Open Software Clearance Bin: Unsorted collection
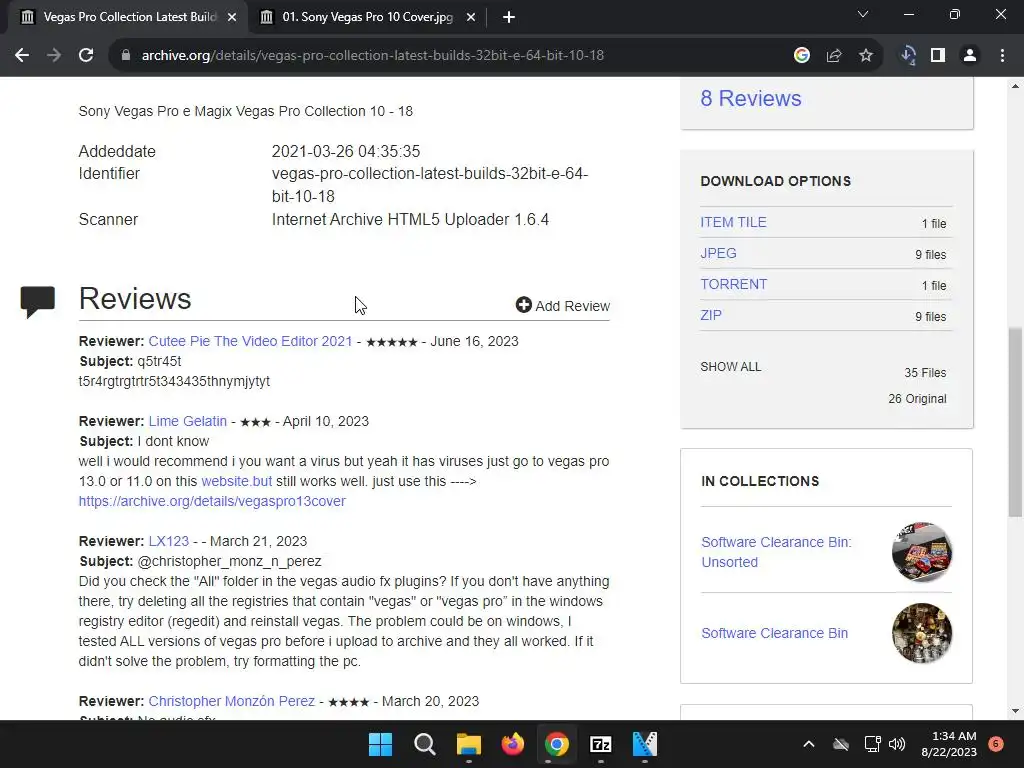1024x768 pixels. pyautogui.click(x=776, y=552)
